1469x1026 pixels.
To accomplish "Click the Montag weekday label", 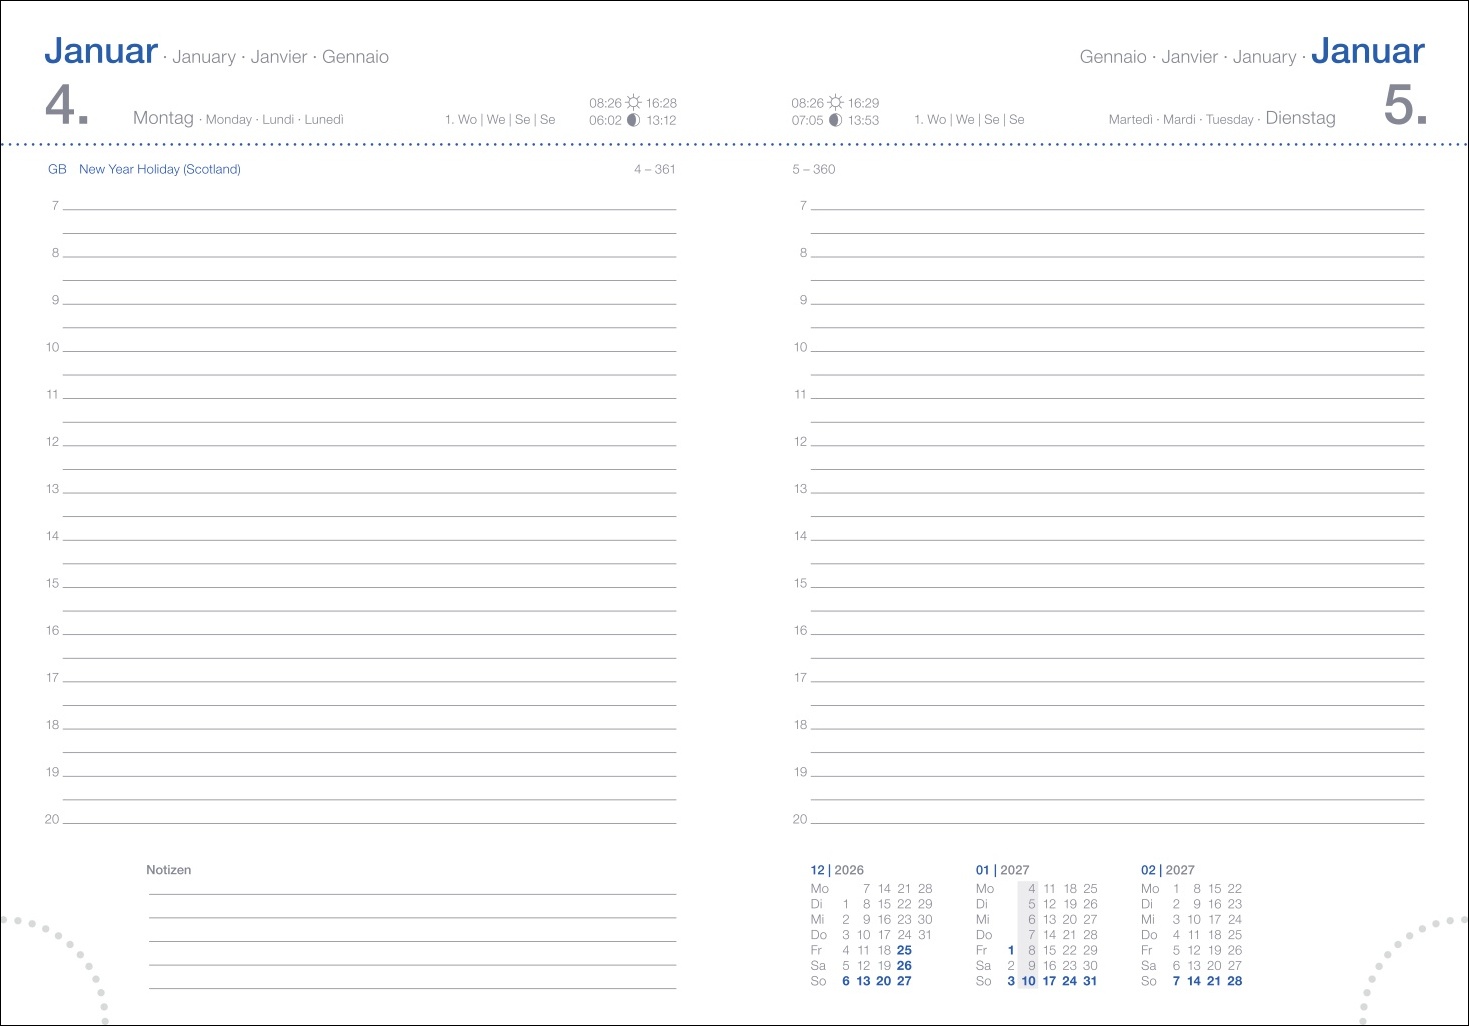I will click(x=163, y=118).
